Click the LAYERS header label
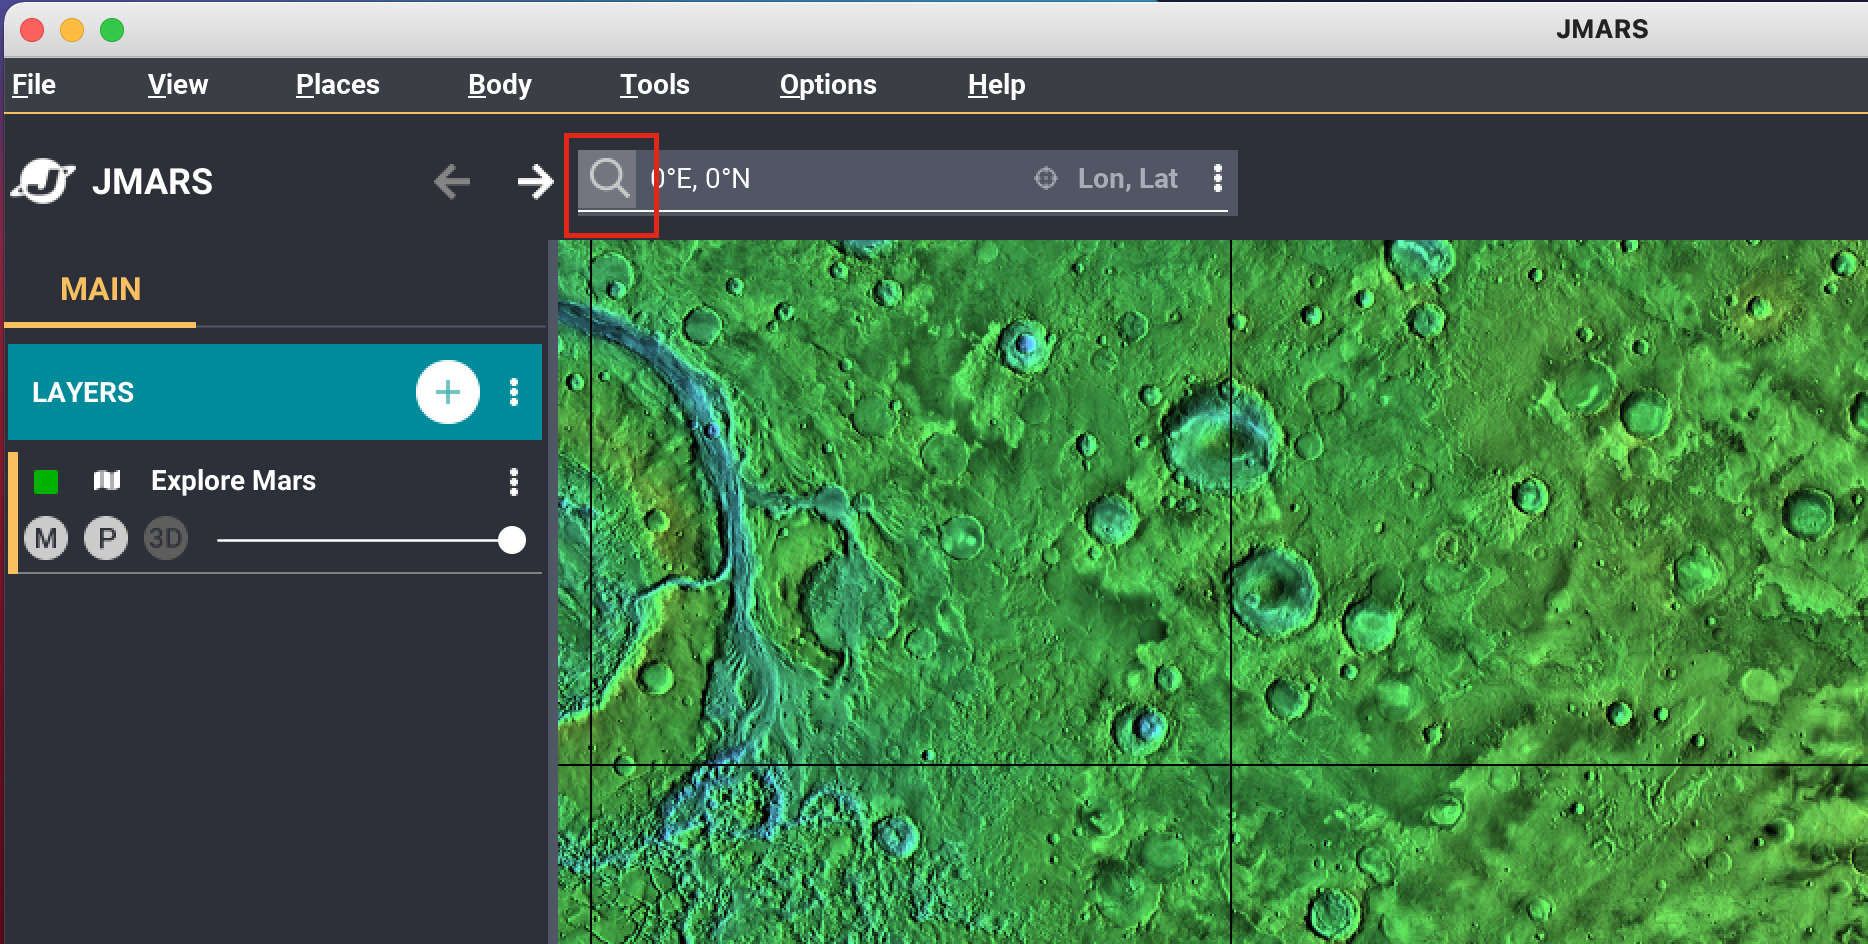1868x944 pixels. (x=83, y=392)
